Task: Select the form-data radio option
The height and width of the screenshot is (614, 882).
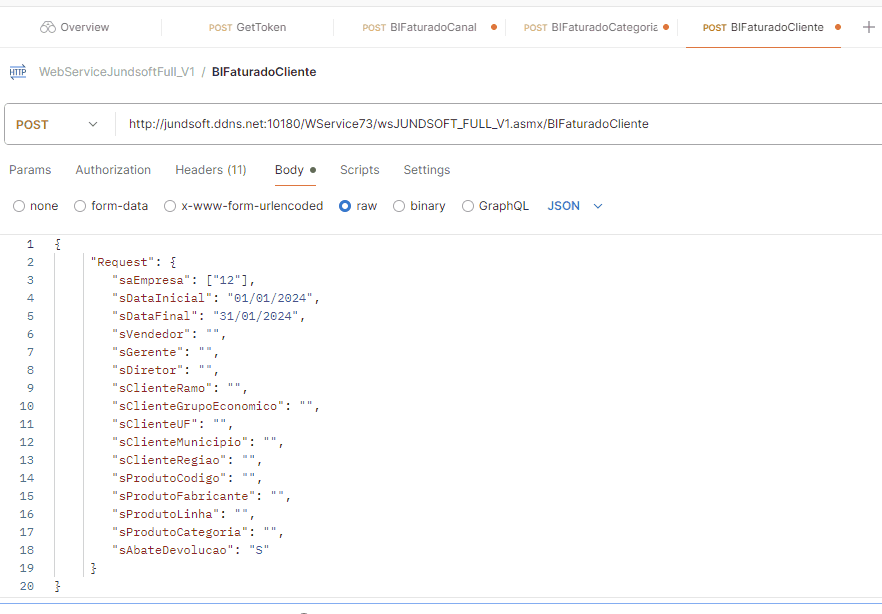Action: (x=80, y=206)
